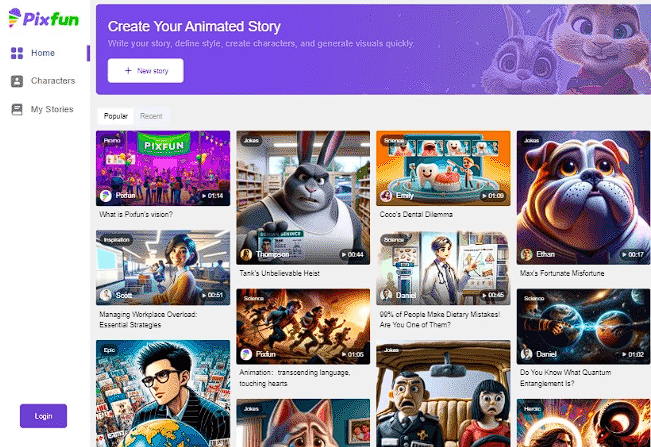Click the Characters sidebar icon
The width and height of the screenshot is (651, 447).
pos(17,81)
